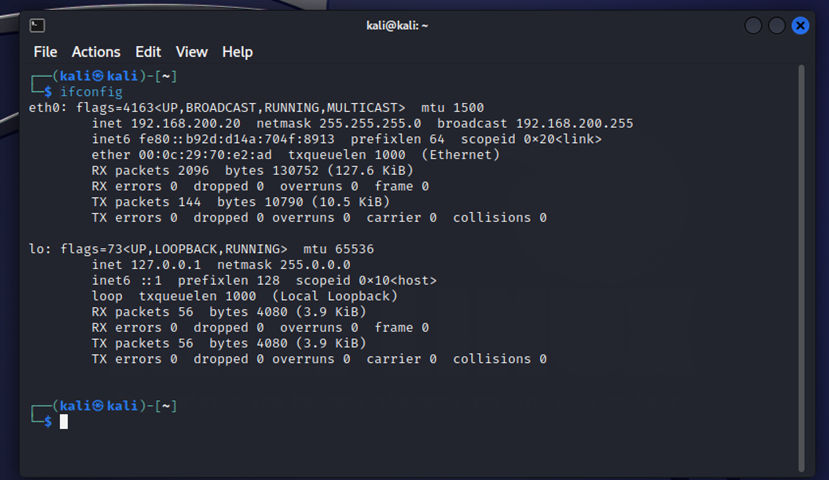Click 'bytes 10790 (10.5 KiB)' text
The image size is (829, 480).
tap(303, 202)
